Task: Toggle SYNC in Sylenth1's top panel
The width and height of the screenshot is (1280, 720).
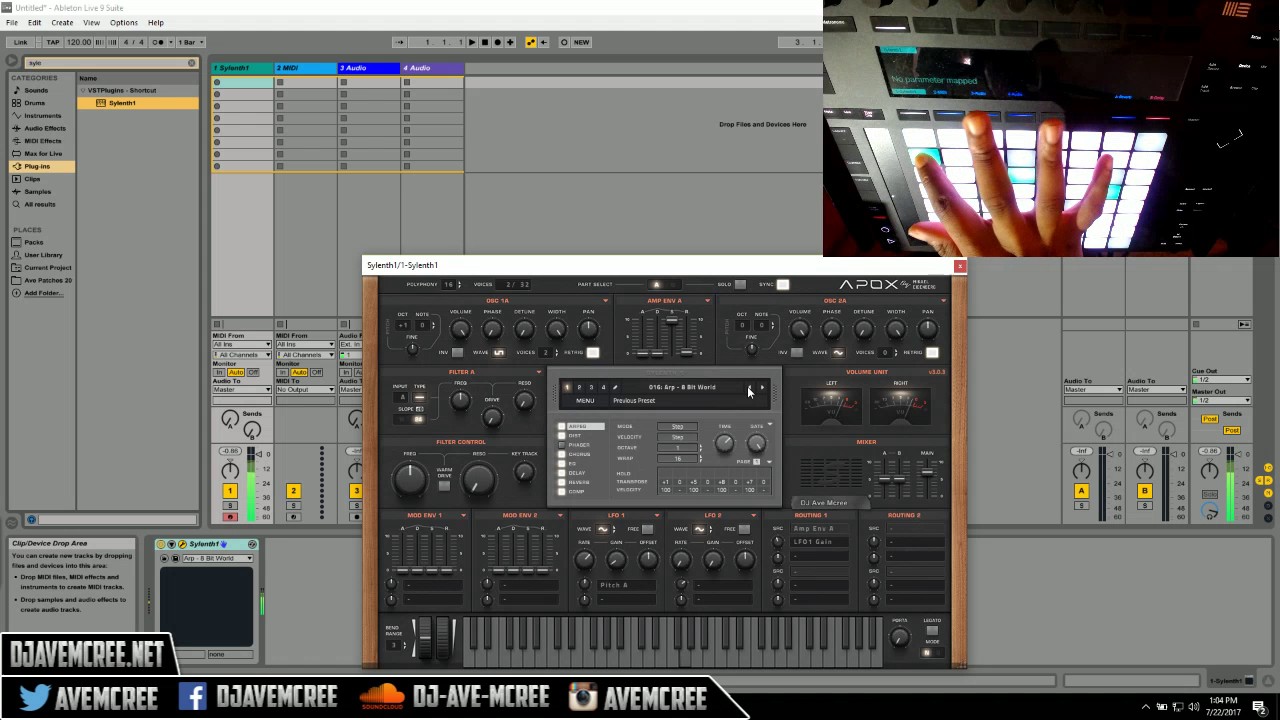Action: [783, 284]
